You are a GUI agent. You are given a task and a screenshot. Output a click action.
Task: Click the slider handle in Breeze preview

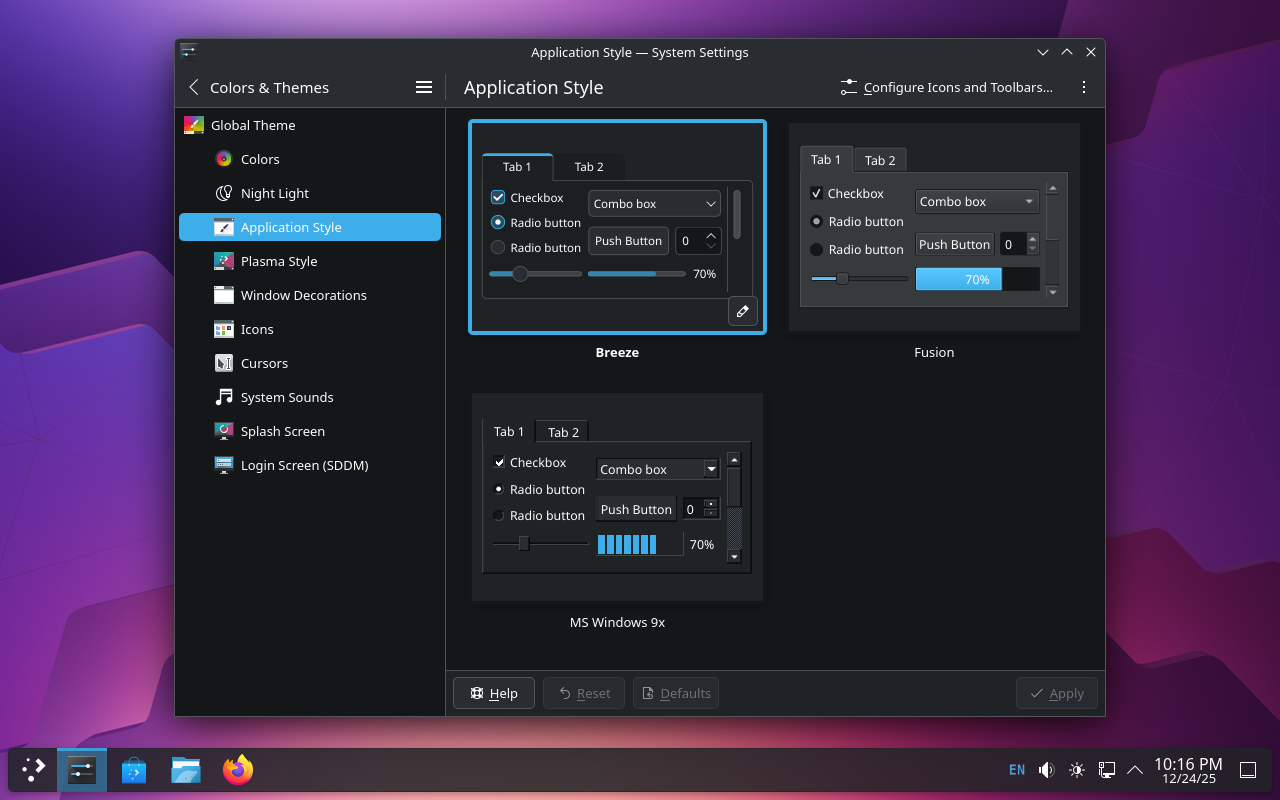pos(520,273)
